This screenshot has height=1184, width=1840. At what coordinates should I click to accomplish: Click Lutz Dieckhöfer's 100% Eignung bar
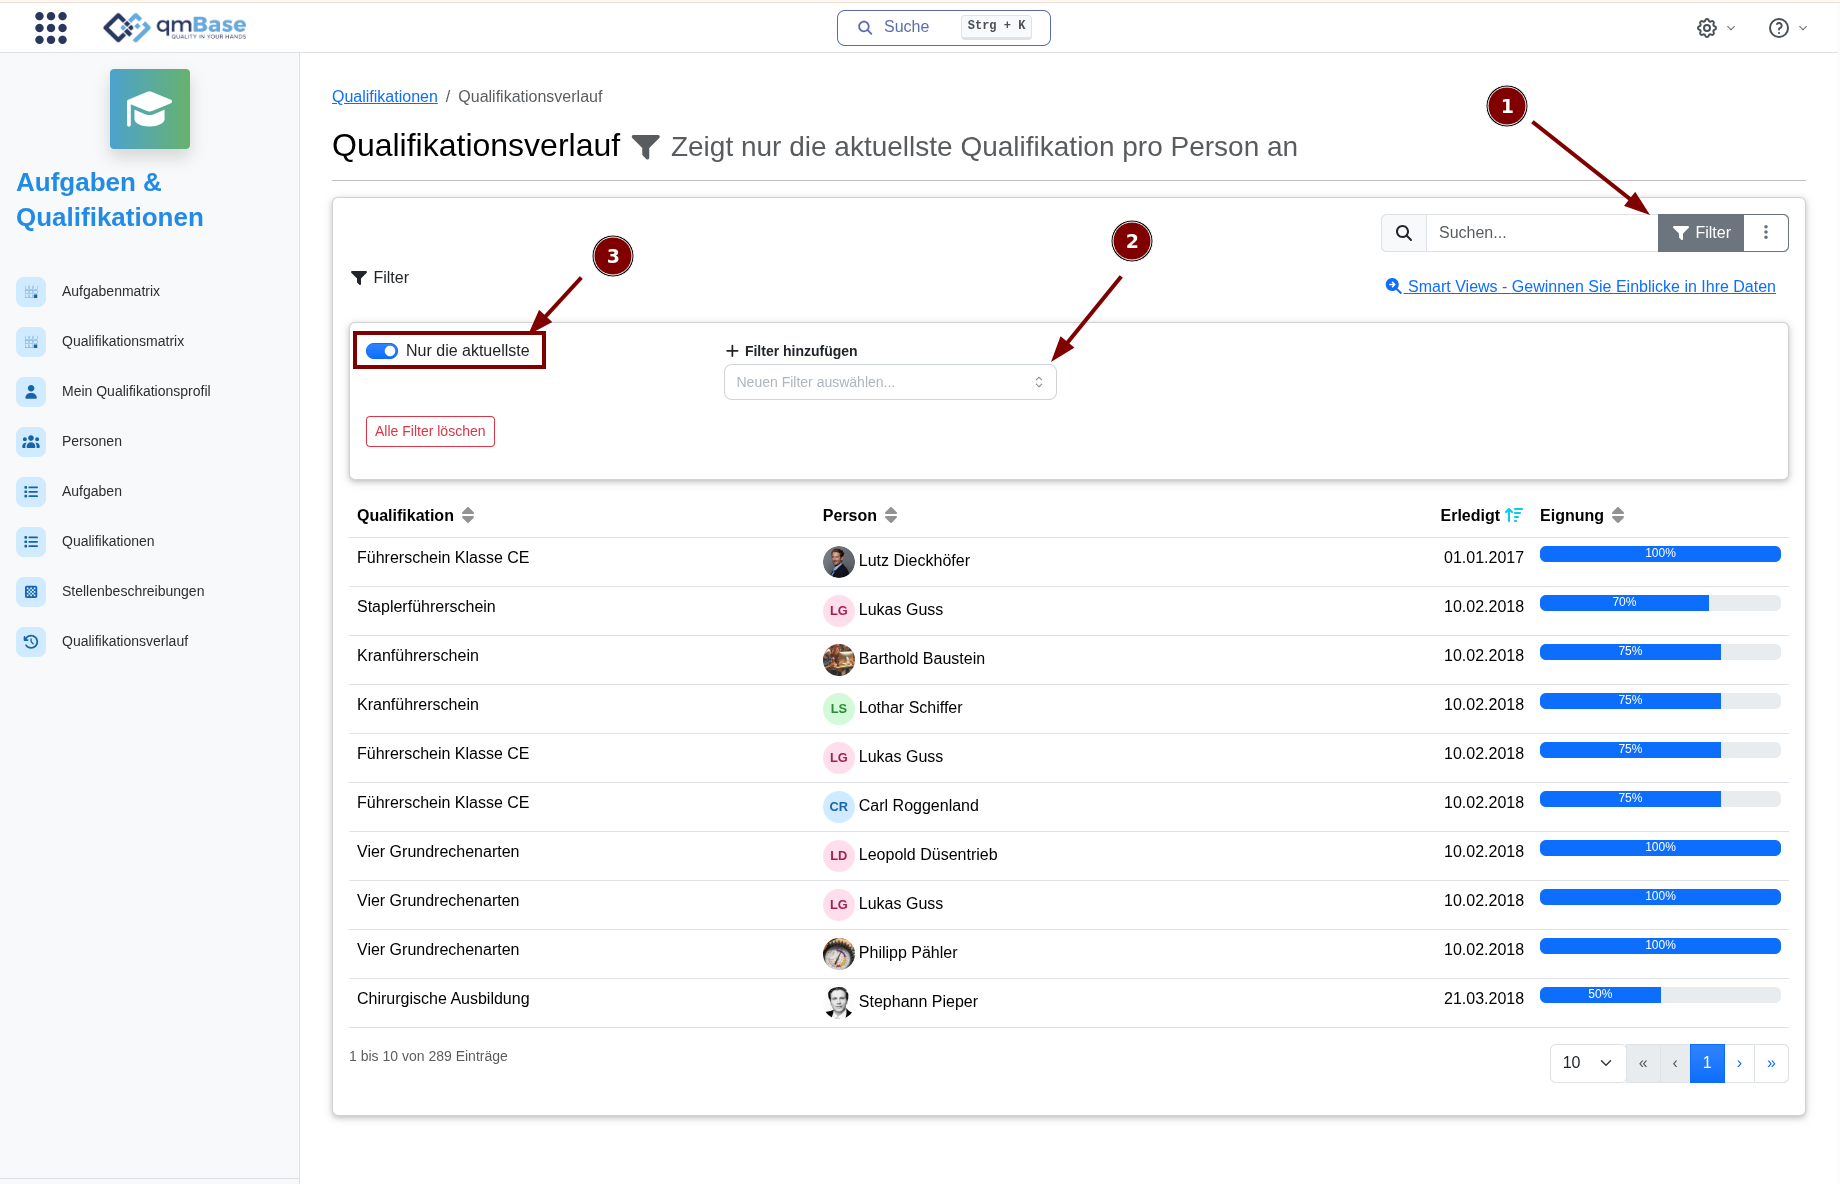[1660, 554]
